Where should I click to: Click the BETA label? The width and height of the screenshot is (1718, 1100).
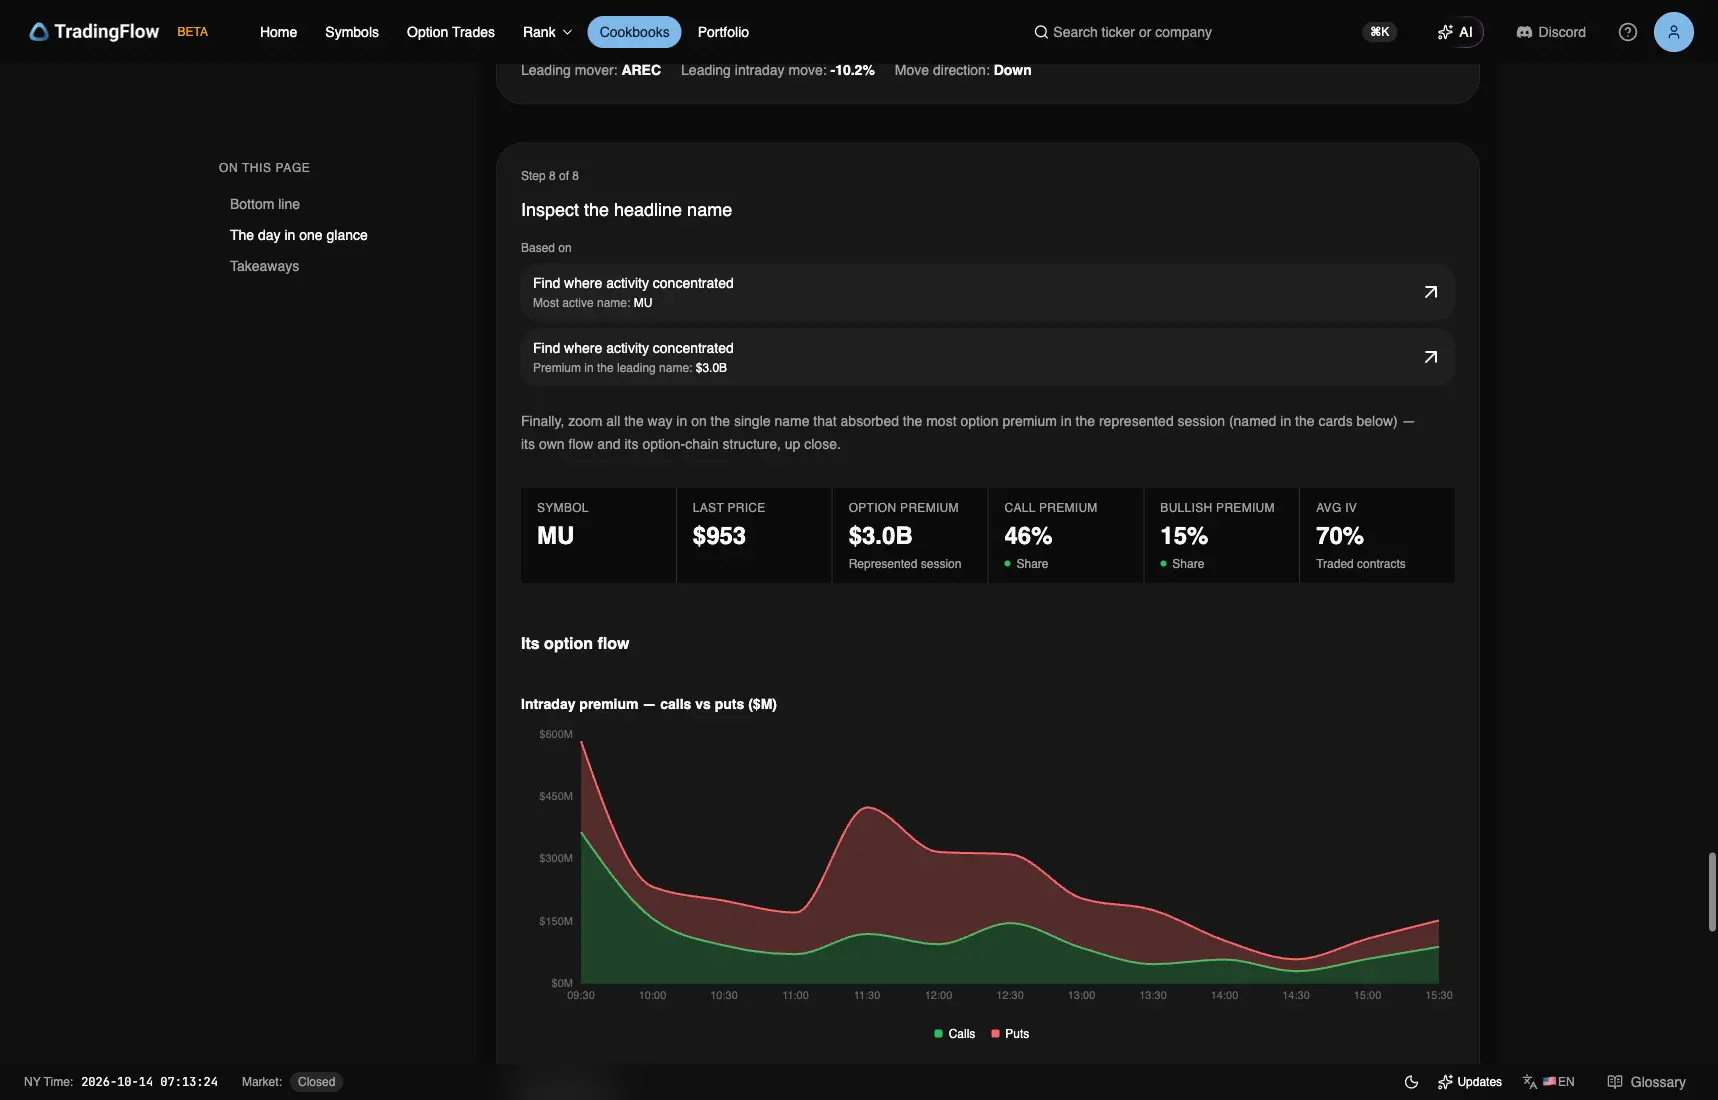tap(193, 32)
